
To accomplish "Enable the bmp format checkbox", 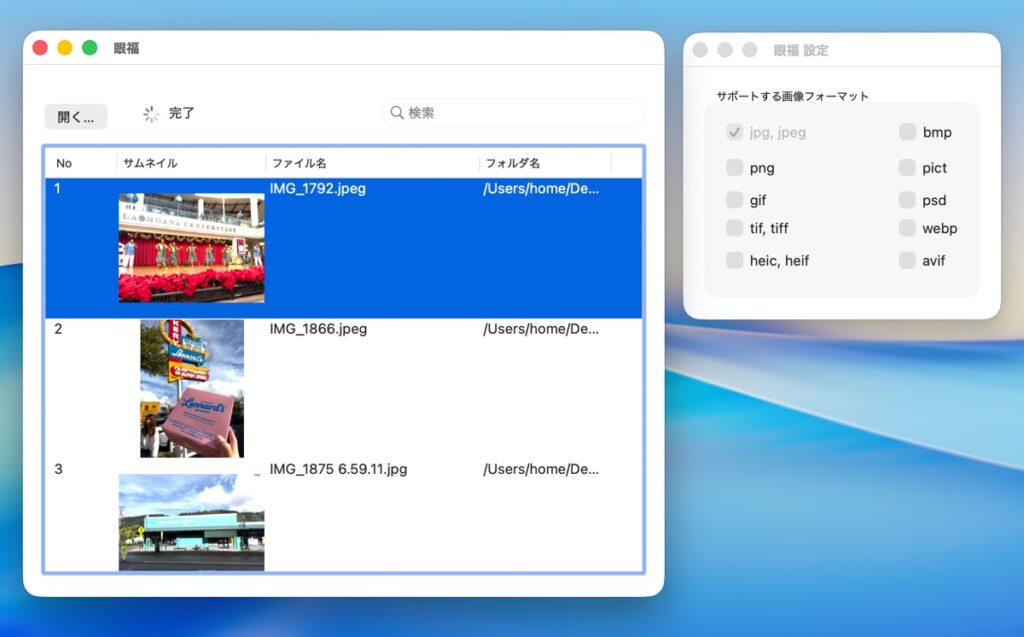I will (x=907, y=132).
